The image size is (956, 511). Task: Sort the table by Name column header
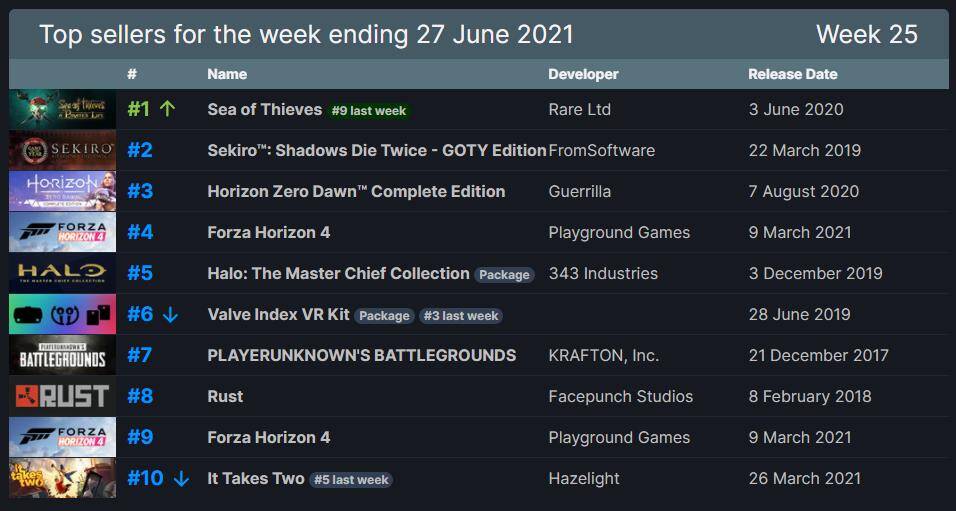[227, 74]
